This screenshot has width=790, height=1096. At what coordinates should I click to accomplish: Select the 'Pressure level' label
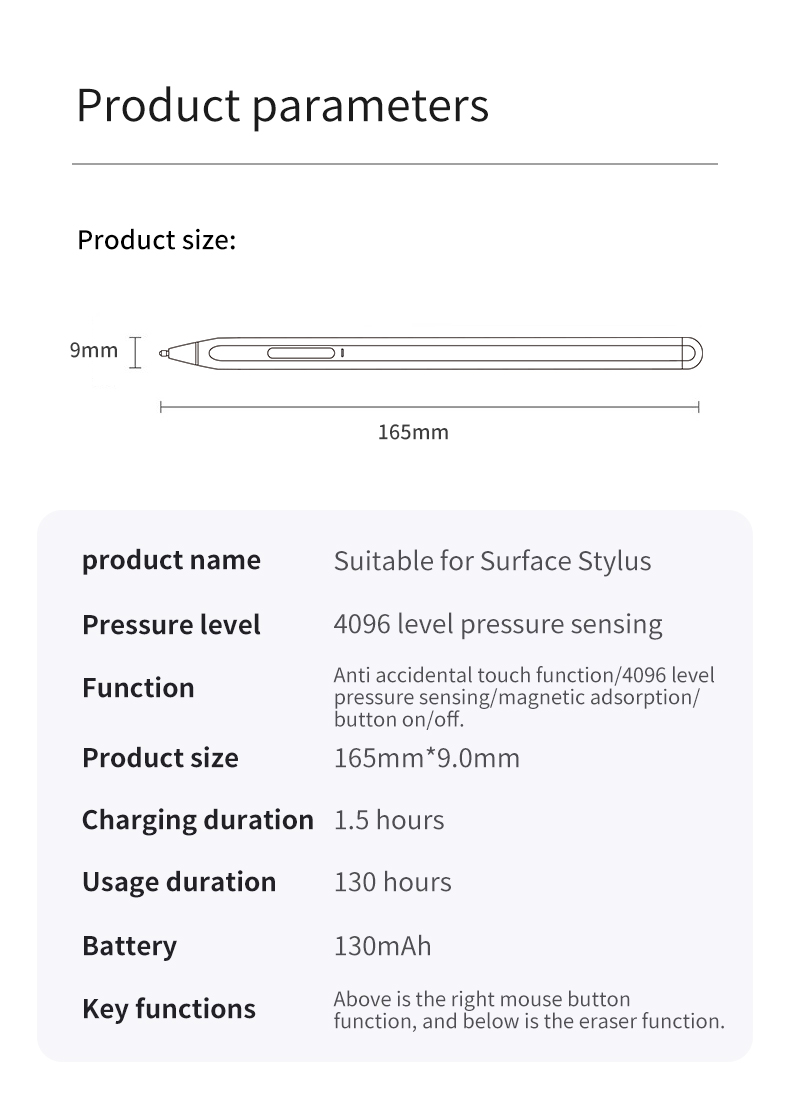pyautogui.click(x=171, y=624)
